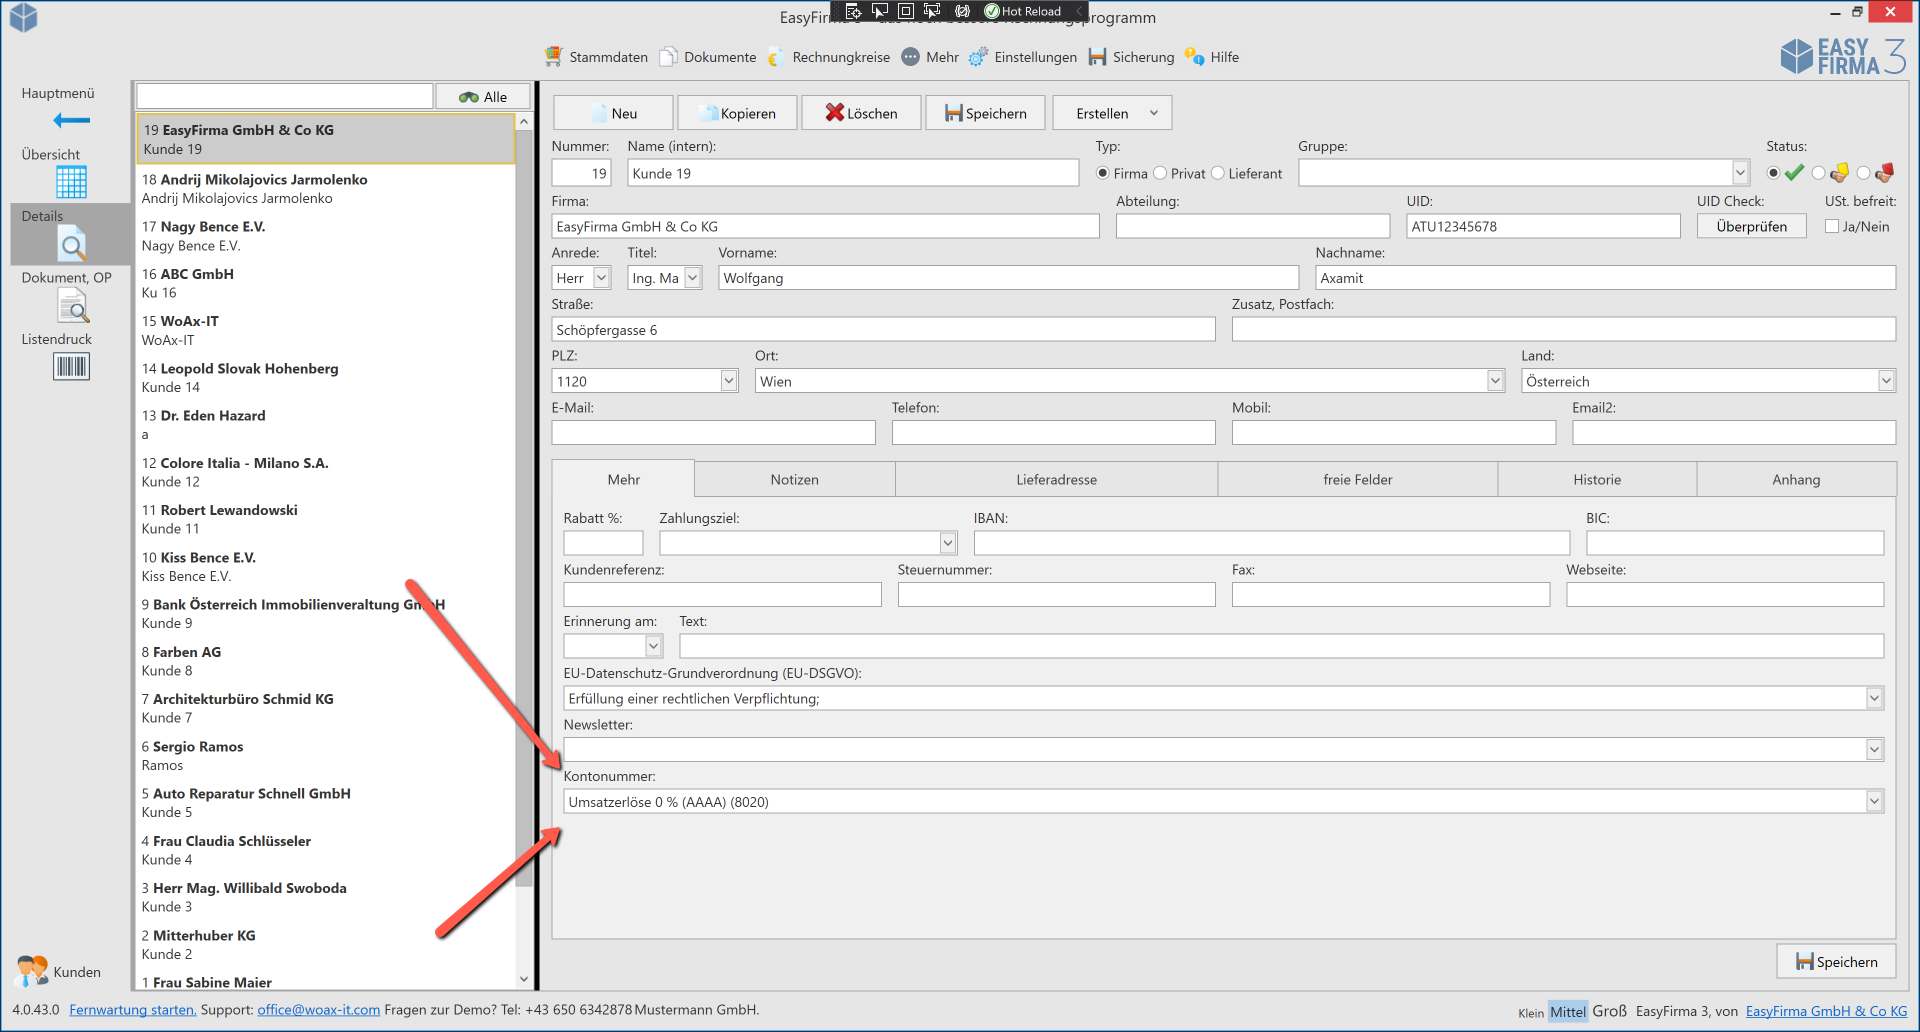The width and height of the screenshot is (1920, 1032).
Task: Set font size to Klein
Action: 1530,1013
